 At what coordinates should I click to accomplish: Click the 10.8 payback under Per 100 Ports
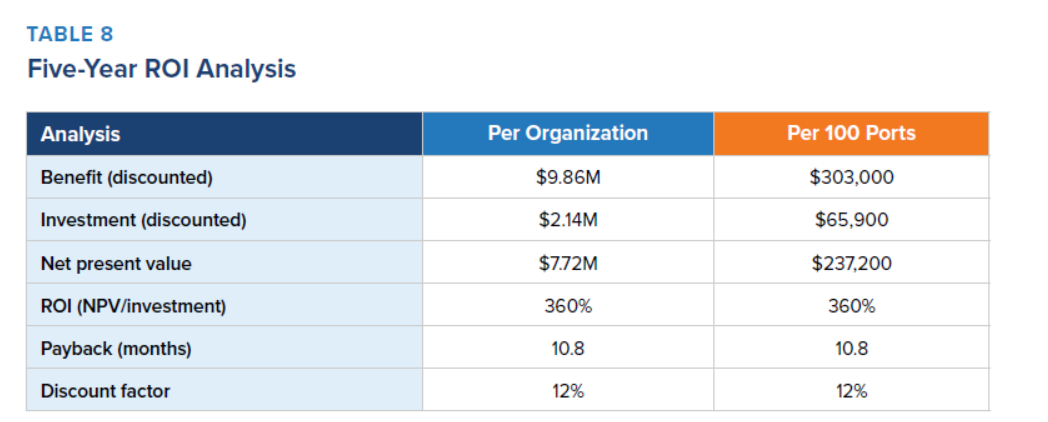[851, 349]
